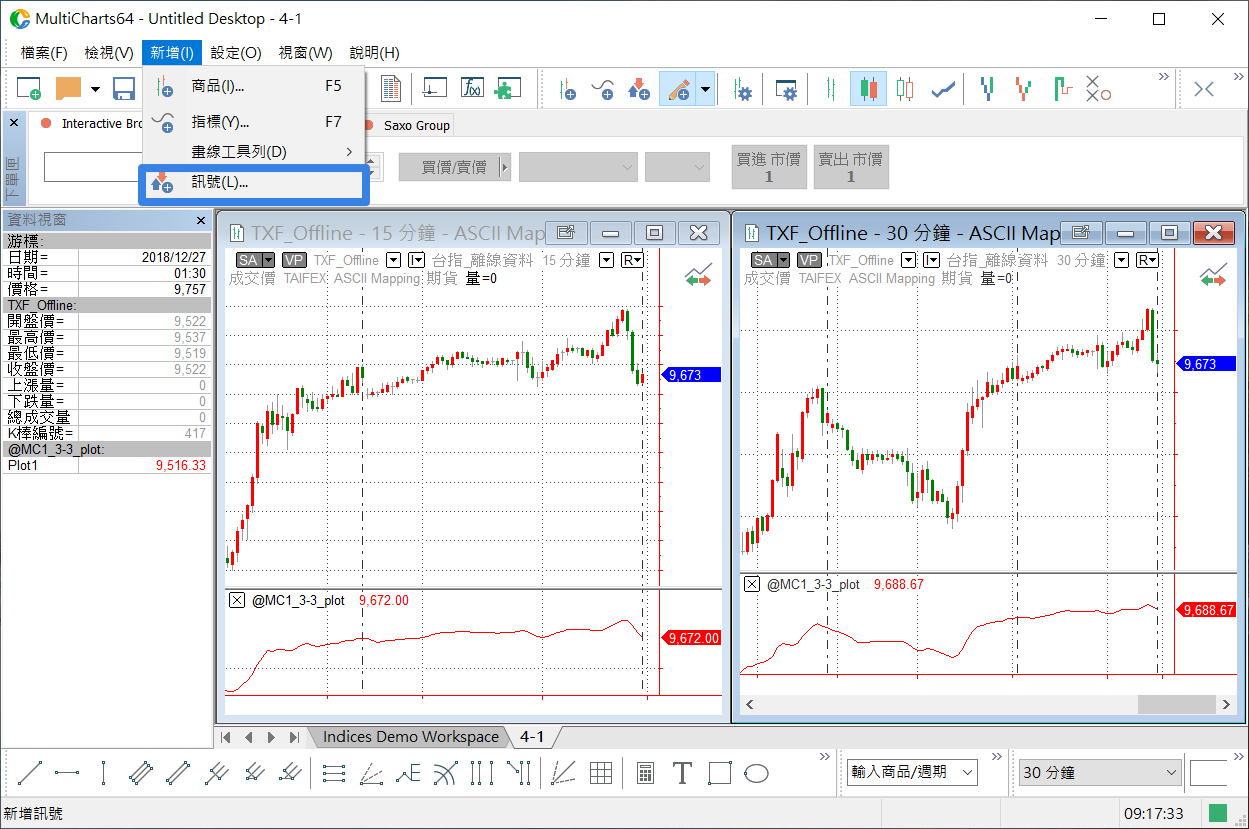Select the Ellipse drawing tool
Screen dimensions: 1249x829
[756, 772]
